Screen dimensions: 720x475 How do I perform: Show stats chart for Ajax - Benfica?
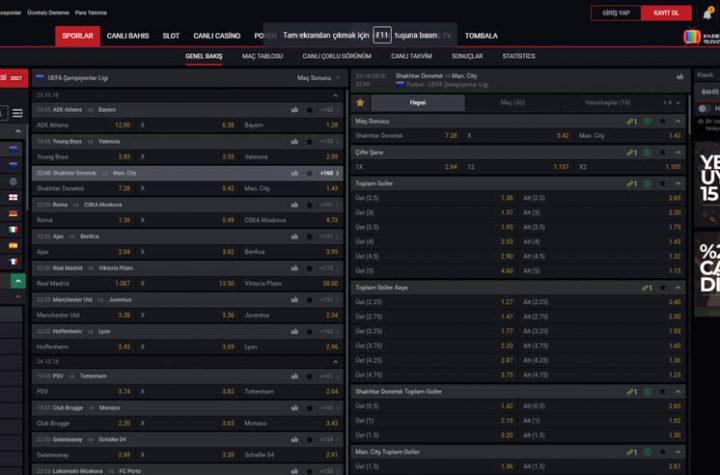pyautogui.click(x=294, y=237)
